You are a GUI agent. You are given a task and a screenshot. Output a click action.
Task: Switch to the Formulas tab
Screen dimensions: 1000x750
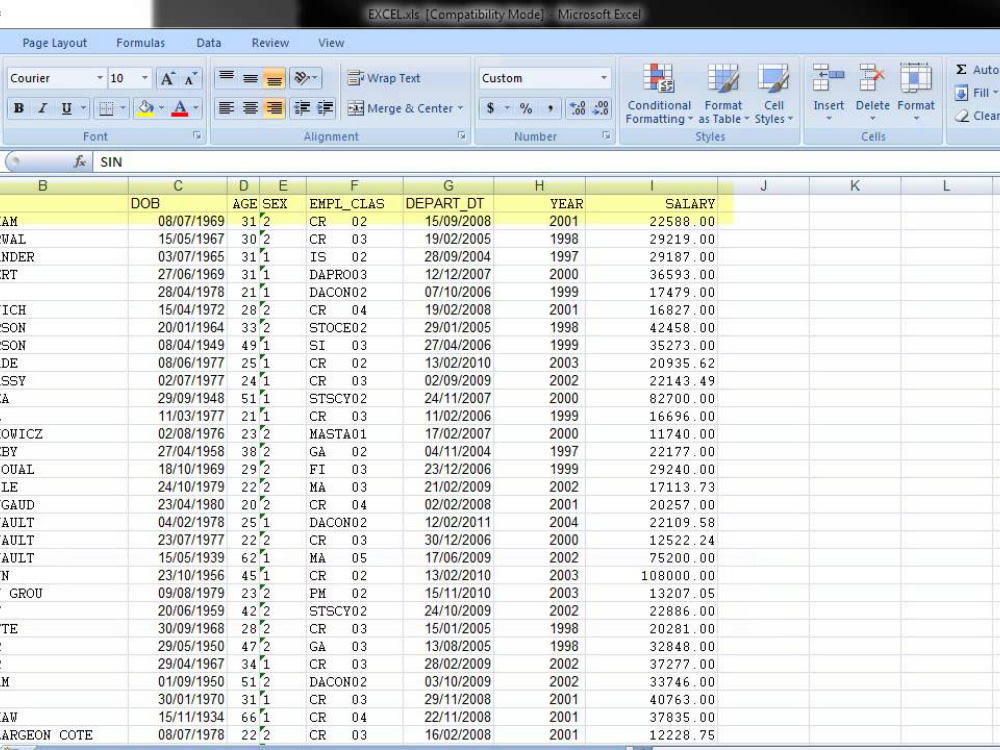(140, 43)
